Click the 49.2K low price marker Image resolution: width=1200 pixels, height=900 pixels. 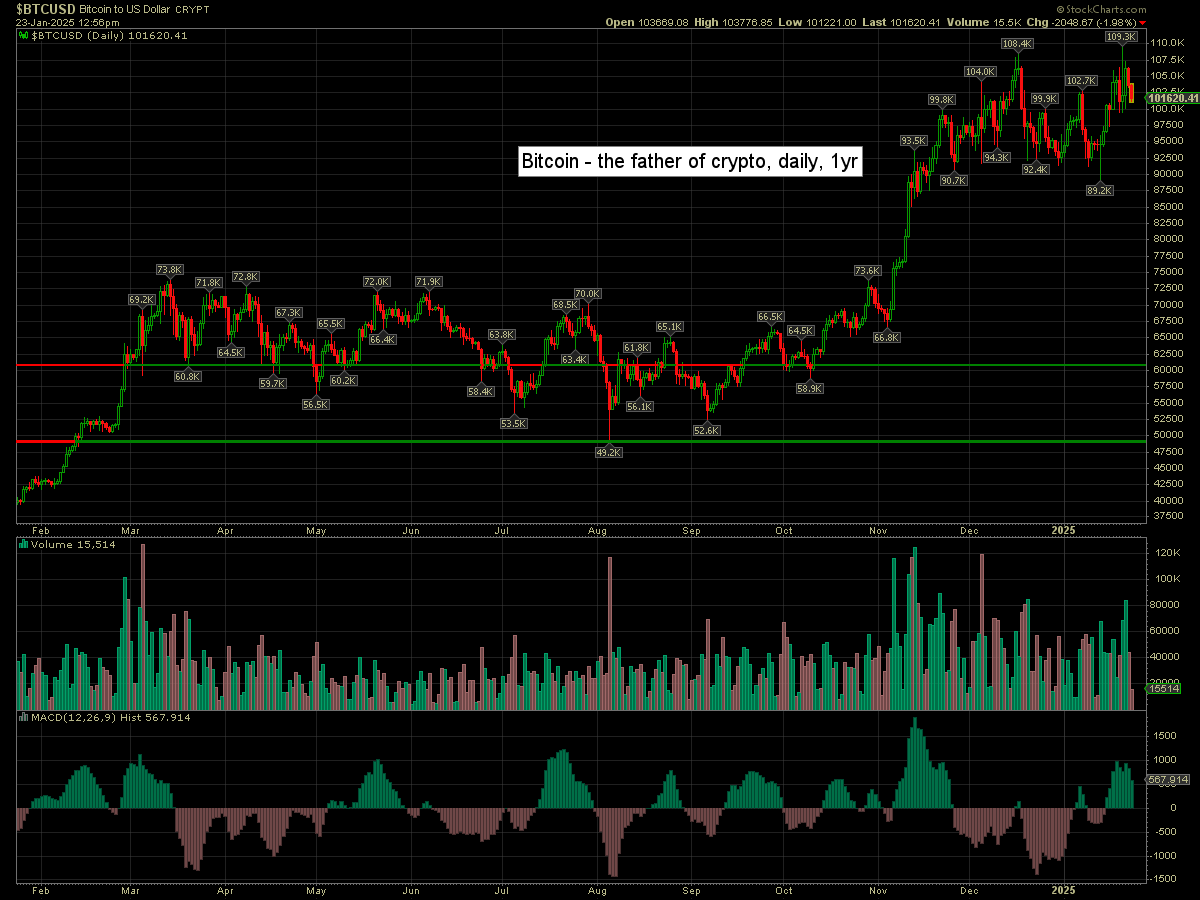point(608,452)
